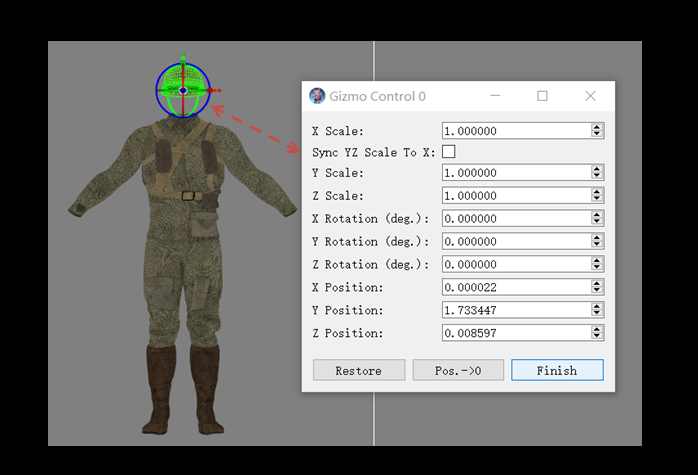Click the X Rotation spinner arrows
The height and width of the screenshot is (475, 698).
597,218
